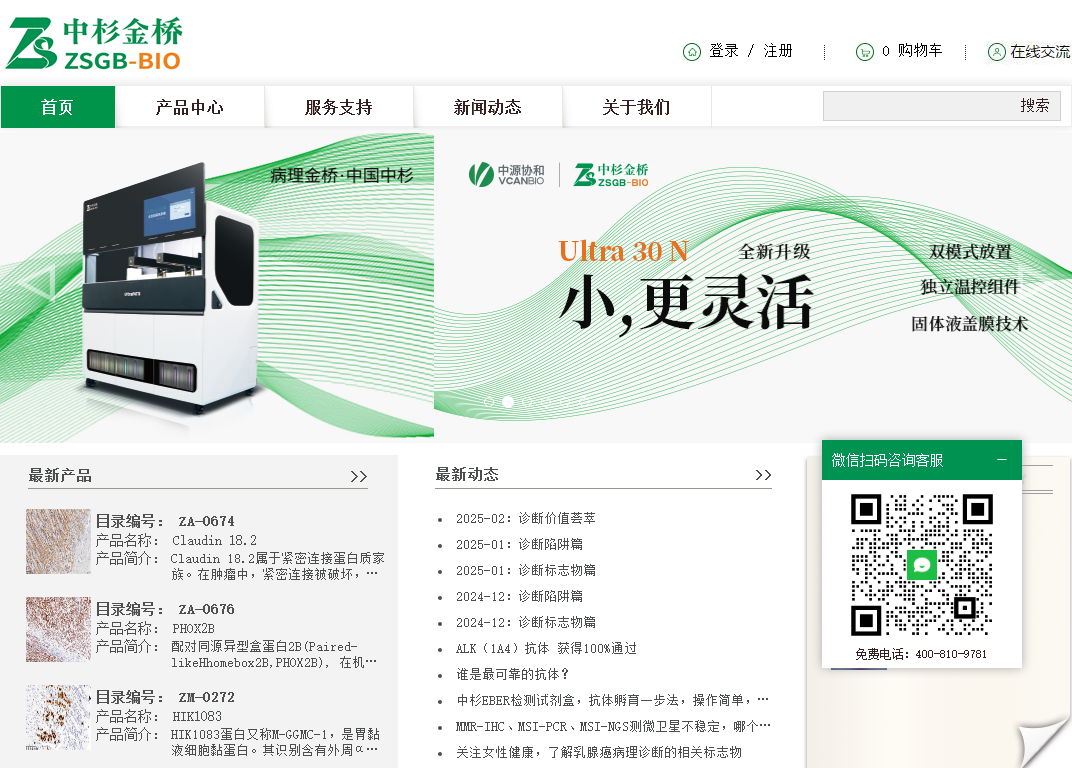Open news 2024-12: 诊断标志物篇
Screen dimensions: 1072x768
coord(526,622)
